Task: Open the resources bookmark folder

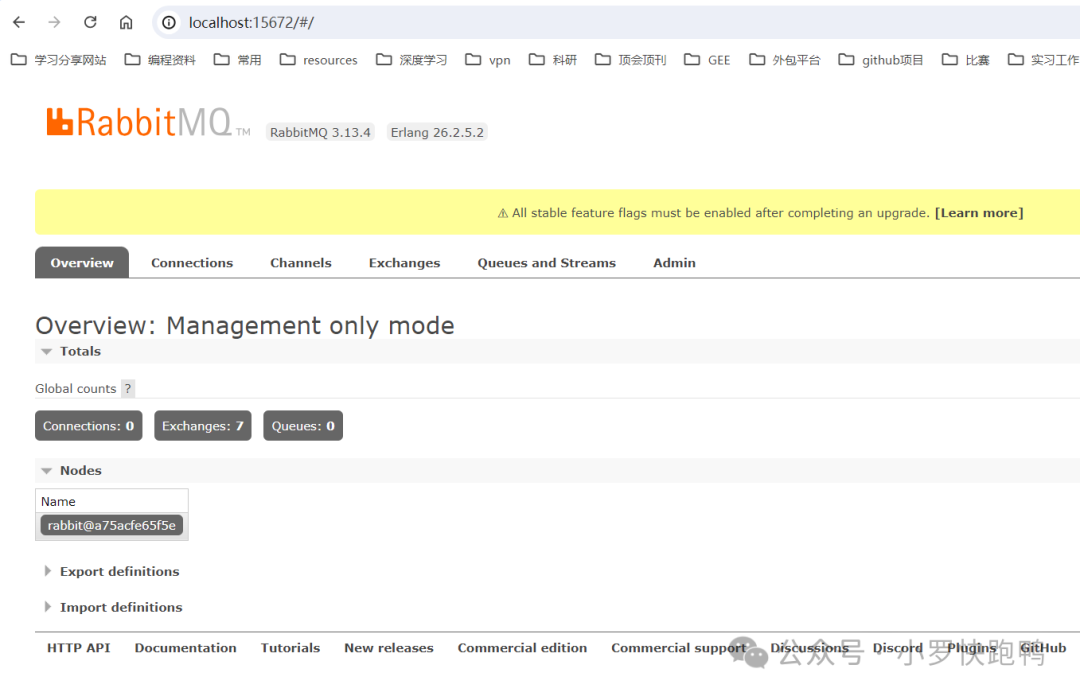Action: (x=319, y=60)
